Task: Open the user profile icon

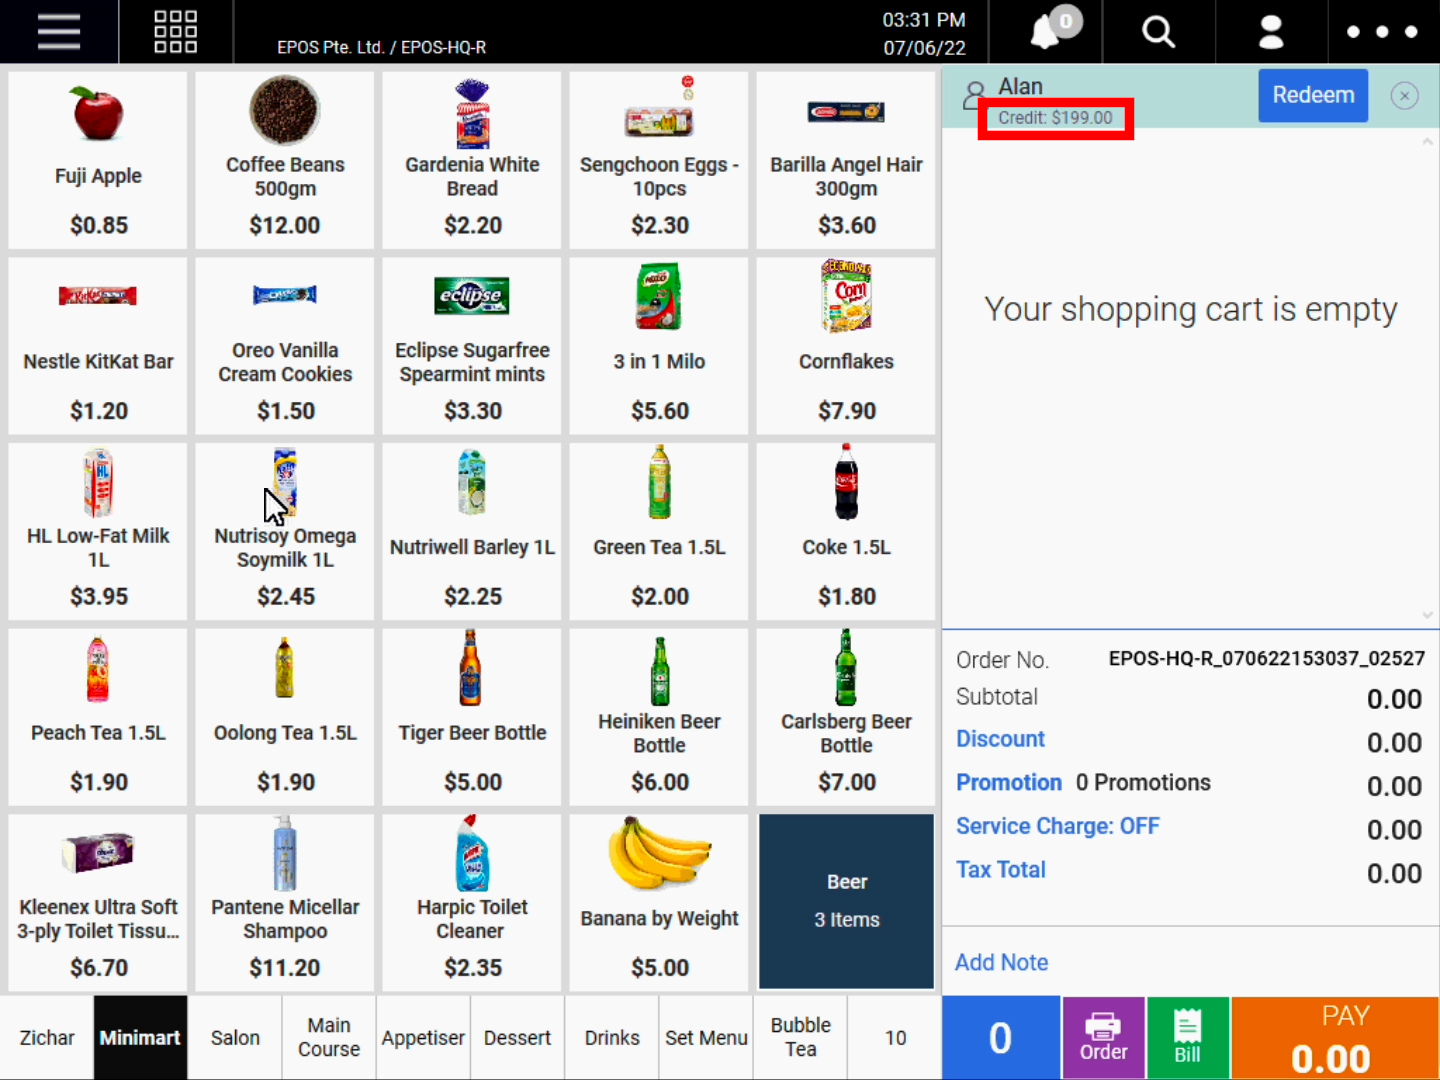Action: pos(1271,32)
